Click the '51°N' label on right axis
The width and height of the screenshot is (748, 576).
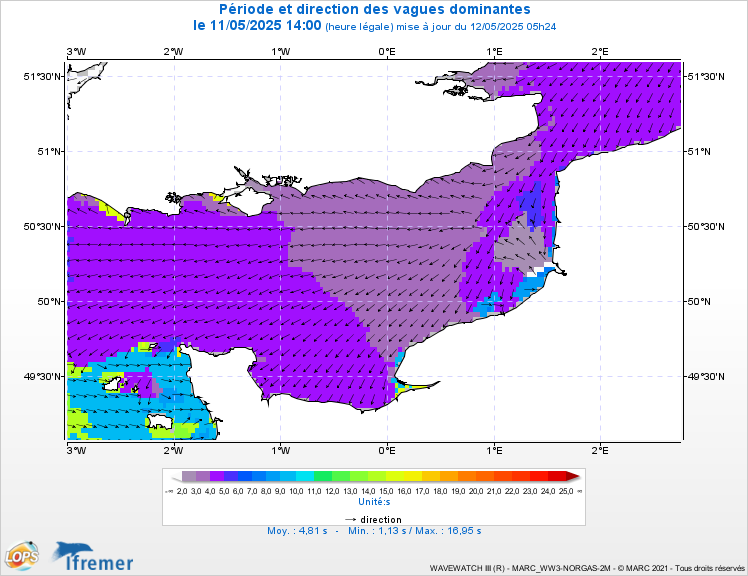pos(699,152)
